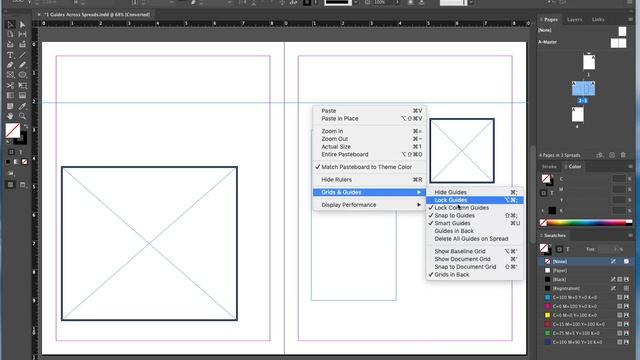The height and width of the screenshot is (360, 640).
Task: Enable Lock Guides option
Action: click(475, 200)
